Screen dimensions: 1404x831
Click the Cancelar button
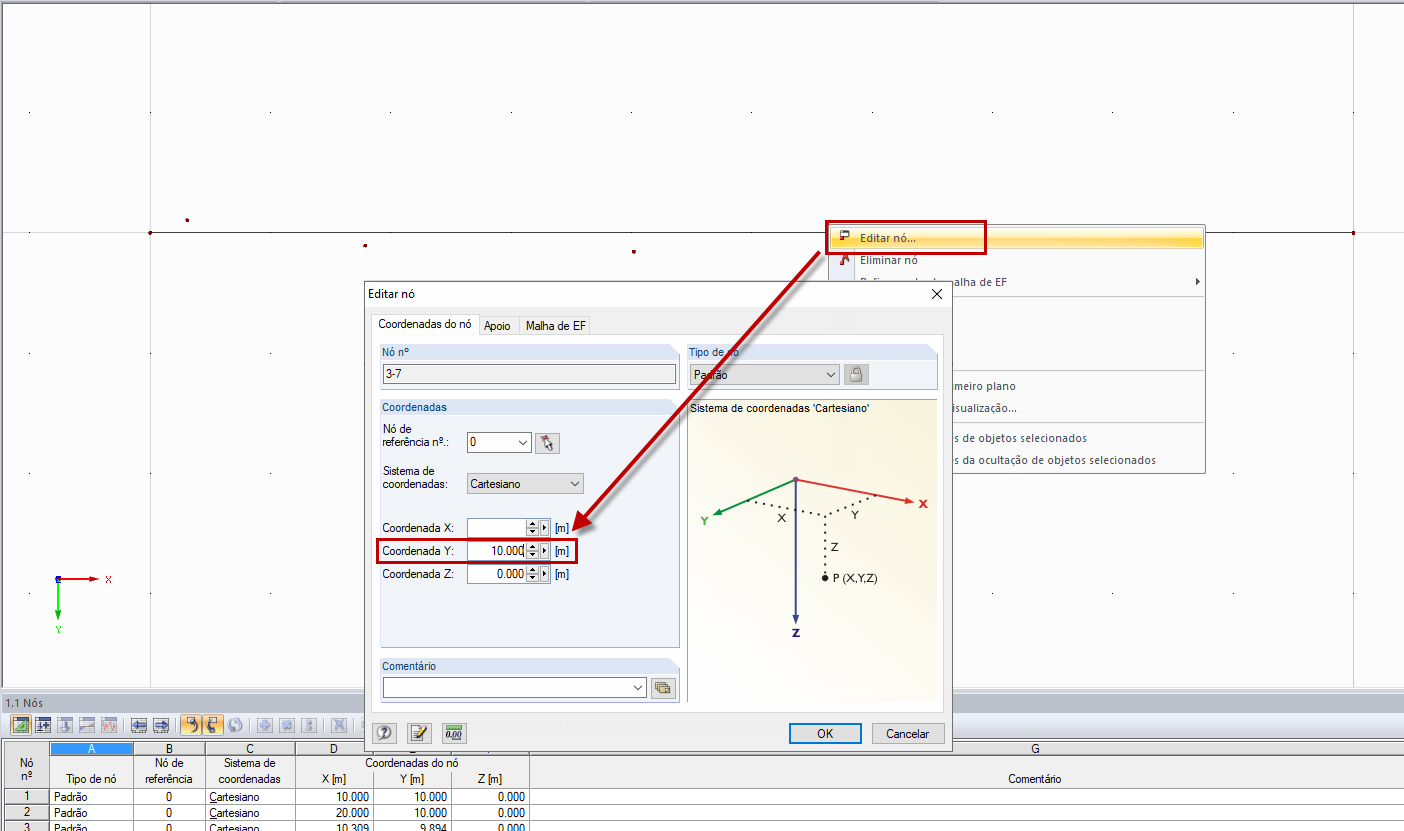(x=908, y=733)
